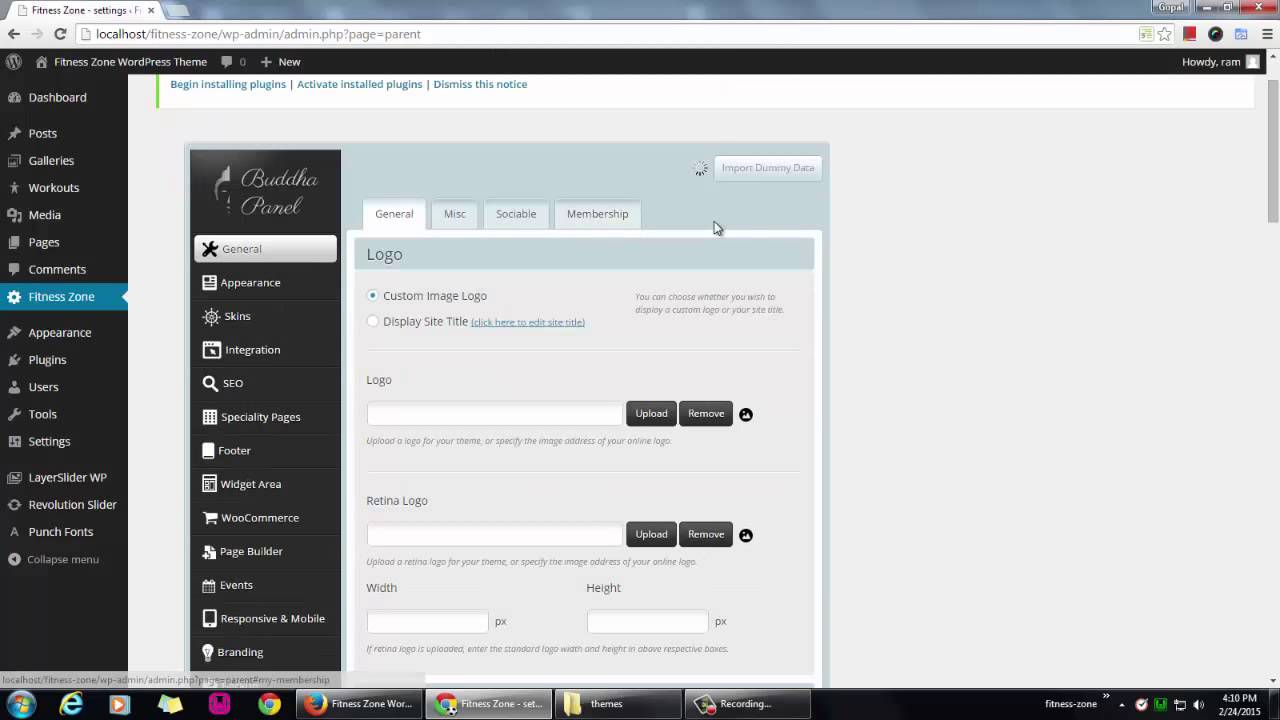Click the browser back arrow
The height and width of the screenshot is (720, 1280).
click(x=14, y=34)
